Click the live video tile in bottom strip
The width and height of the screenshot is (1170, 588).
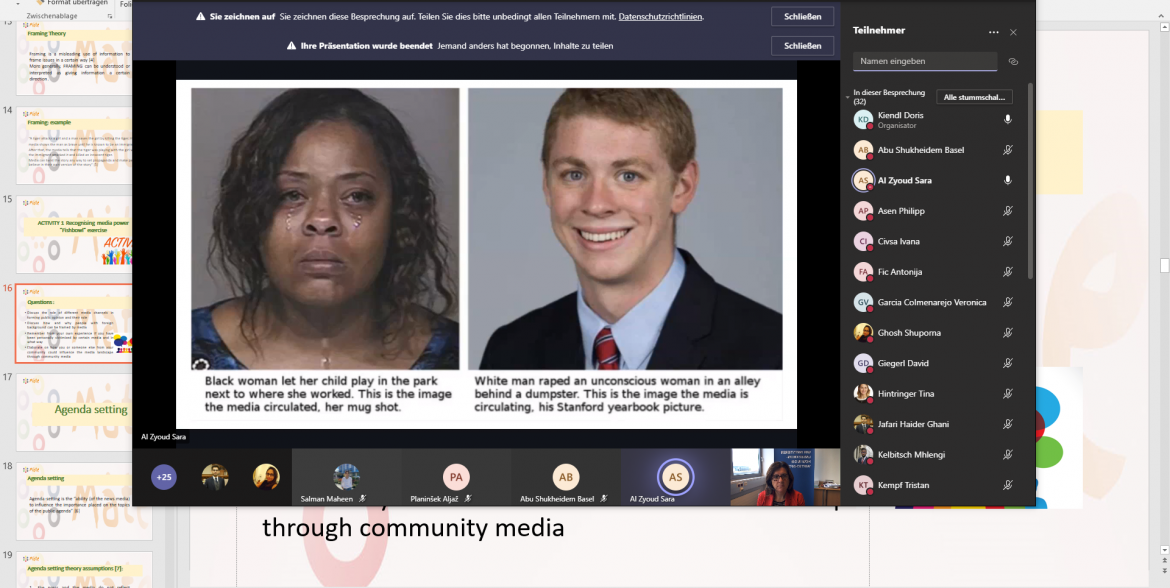[785, 477]
